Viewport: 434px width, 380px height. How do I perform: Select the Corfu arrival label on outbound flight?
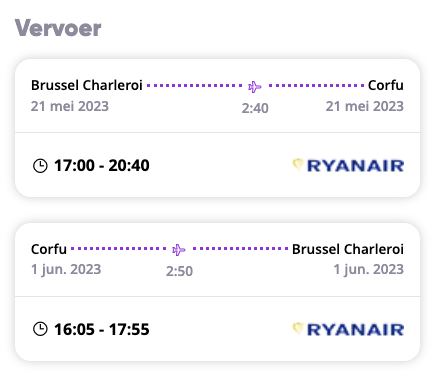tap(386, 85)
